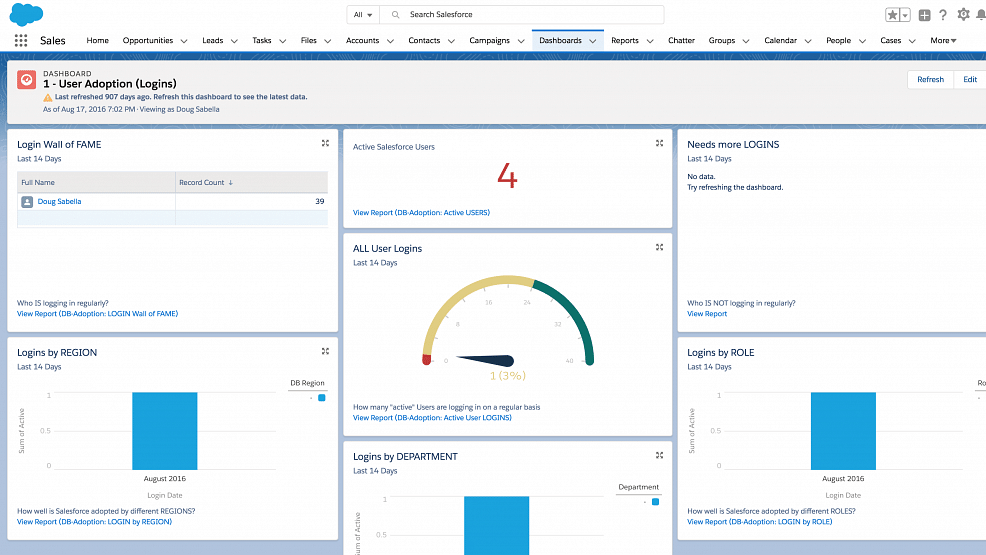Click the global actions plus icon
This screenshot has width=986, height=555.
pyautogui.click(x=924, y=15)
